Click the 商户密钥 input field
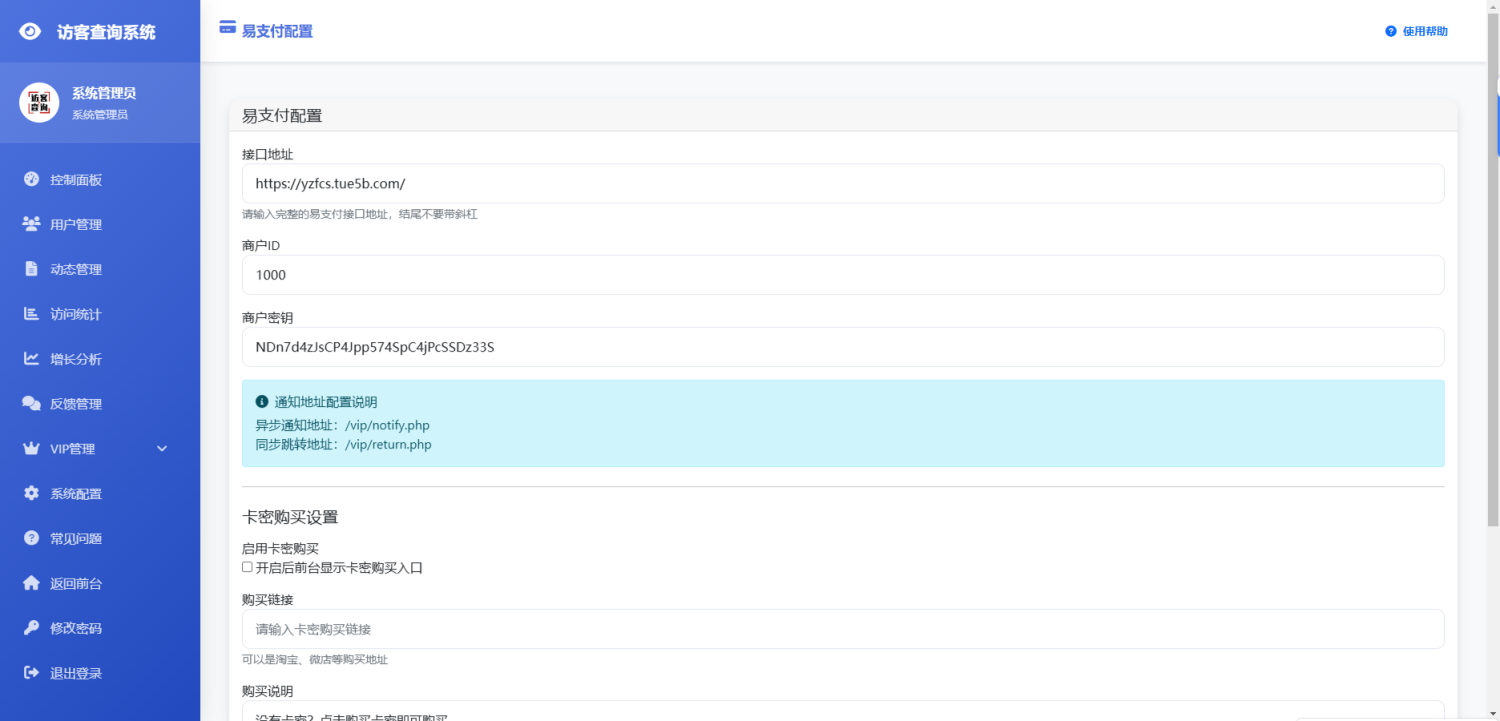The height and width of the screenshot is (721, 1500). pos(842,347)
